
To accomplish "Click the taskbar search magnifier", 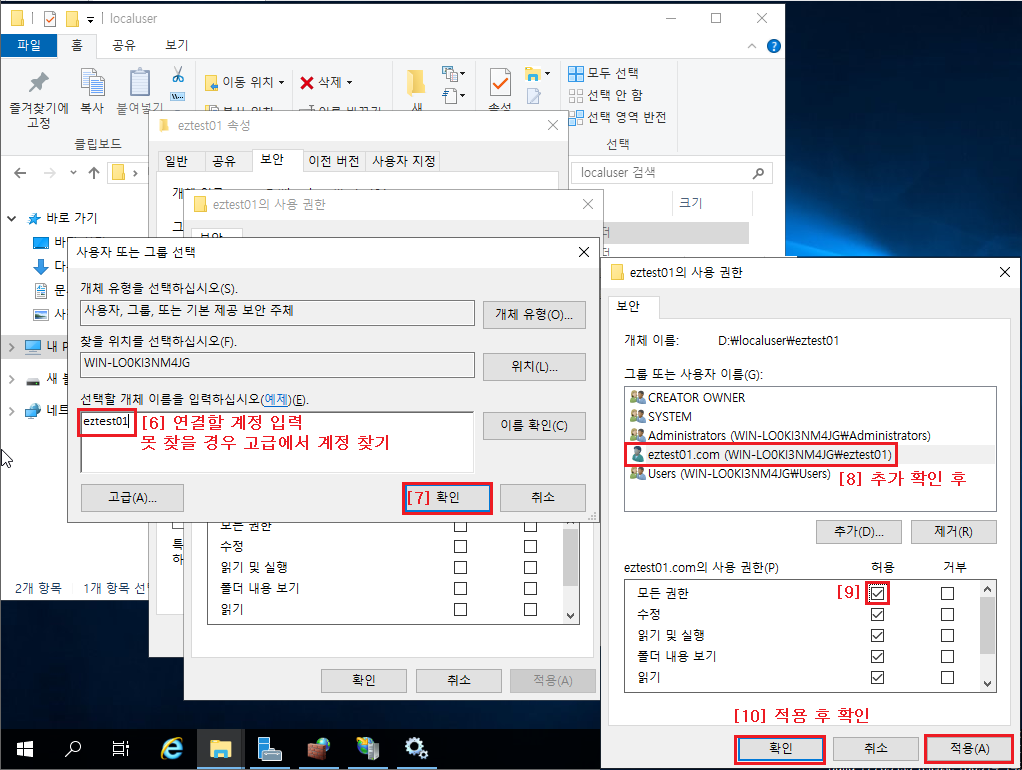I will (73, 748).
